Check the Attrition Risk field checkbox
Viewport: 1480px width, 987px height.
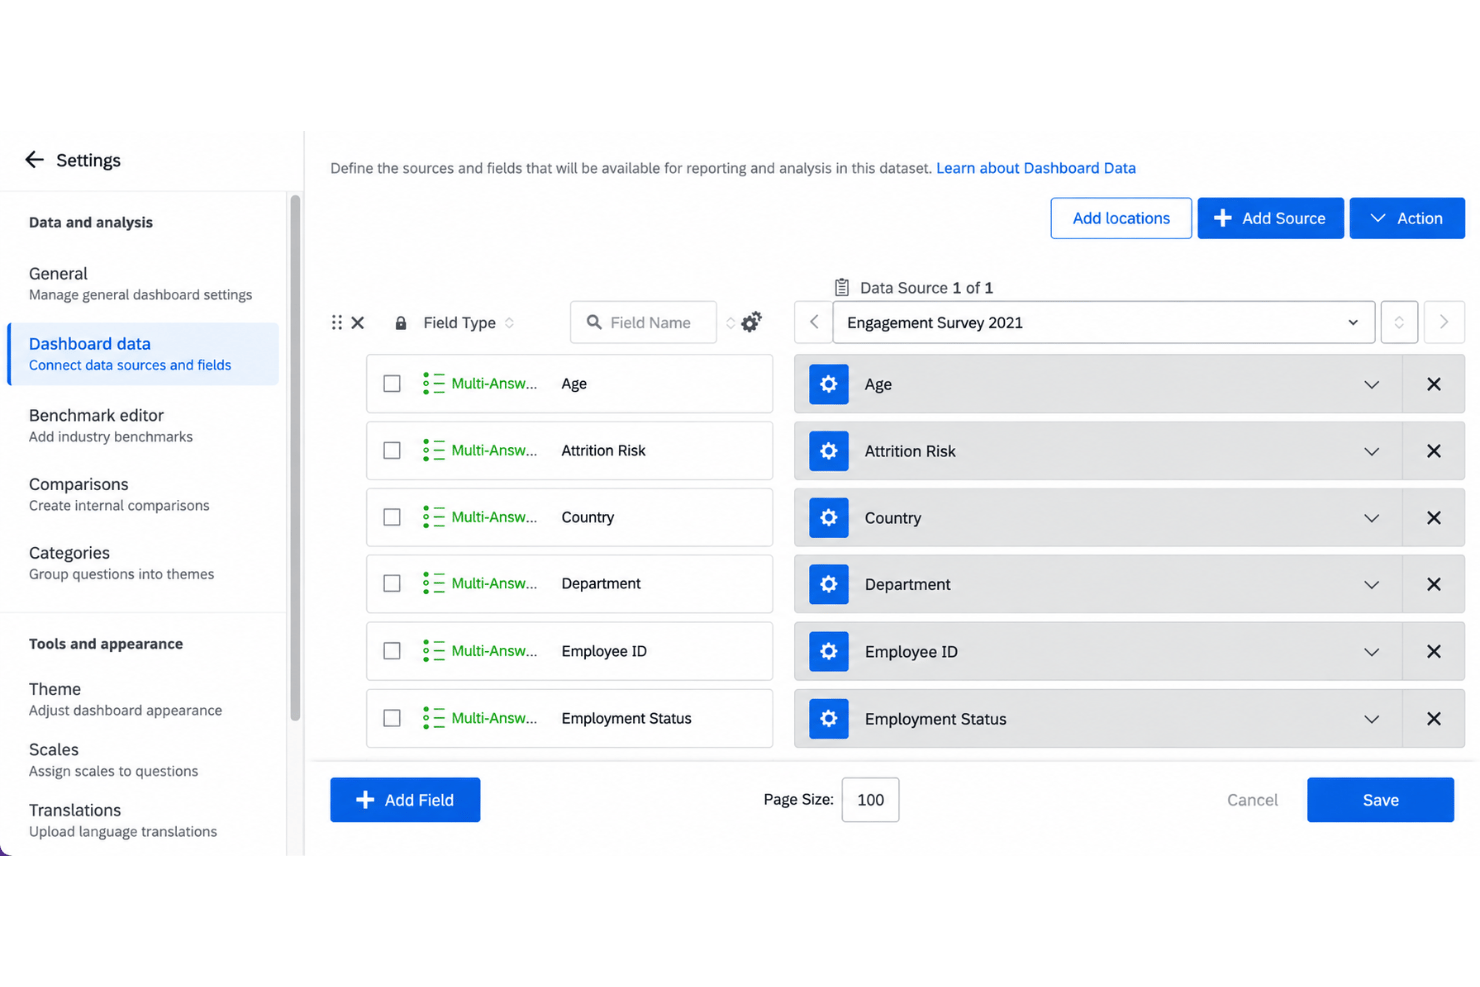click(x=392, y=451)
